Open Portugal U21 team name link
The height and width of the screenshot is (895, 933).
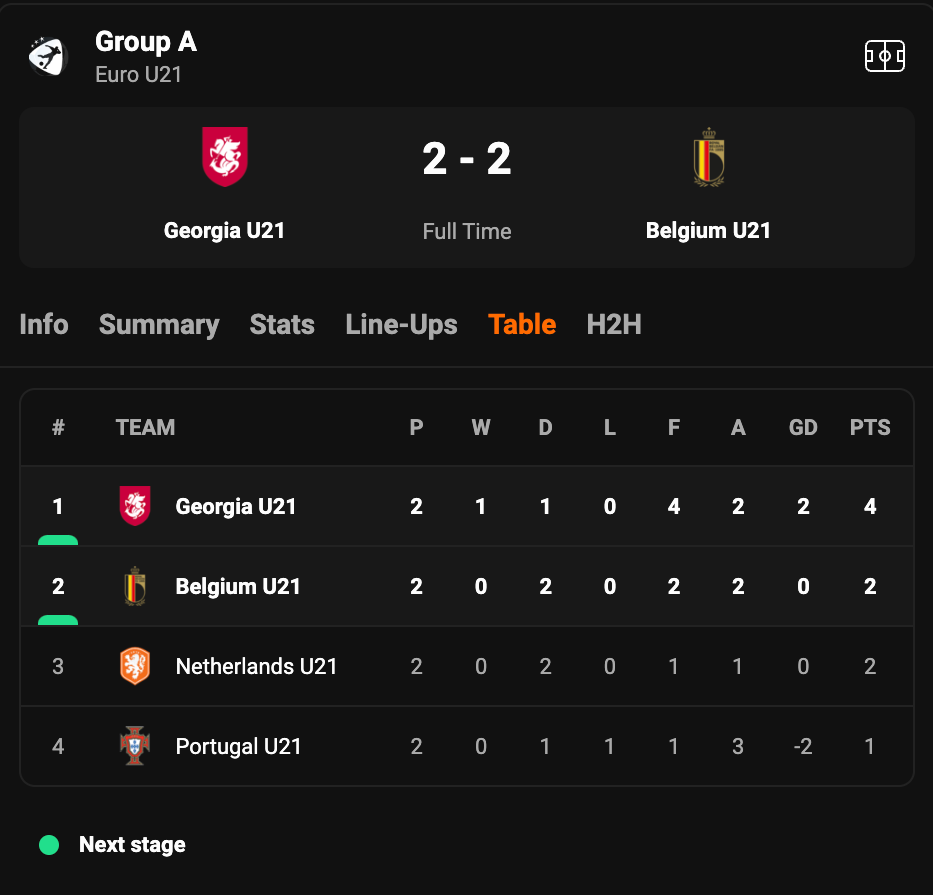click(x=239, y=746)
